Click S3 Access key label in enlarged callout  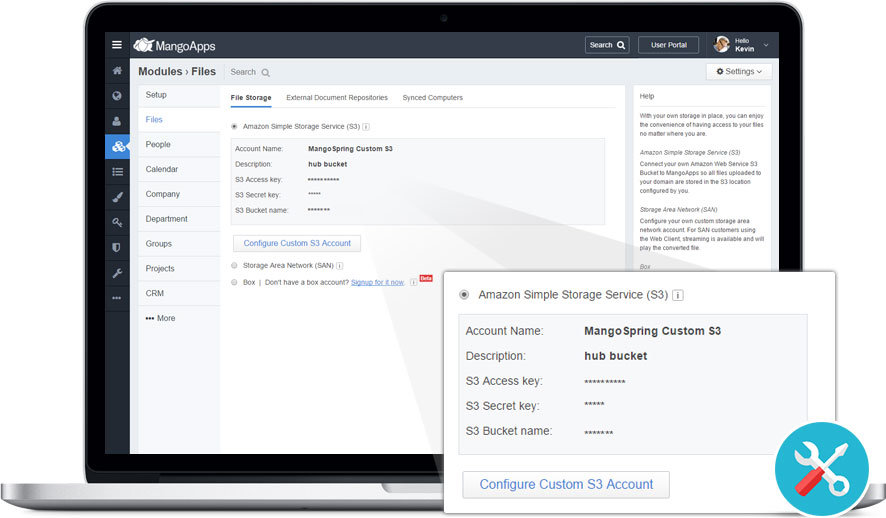coord(504,381)
